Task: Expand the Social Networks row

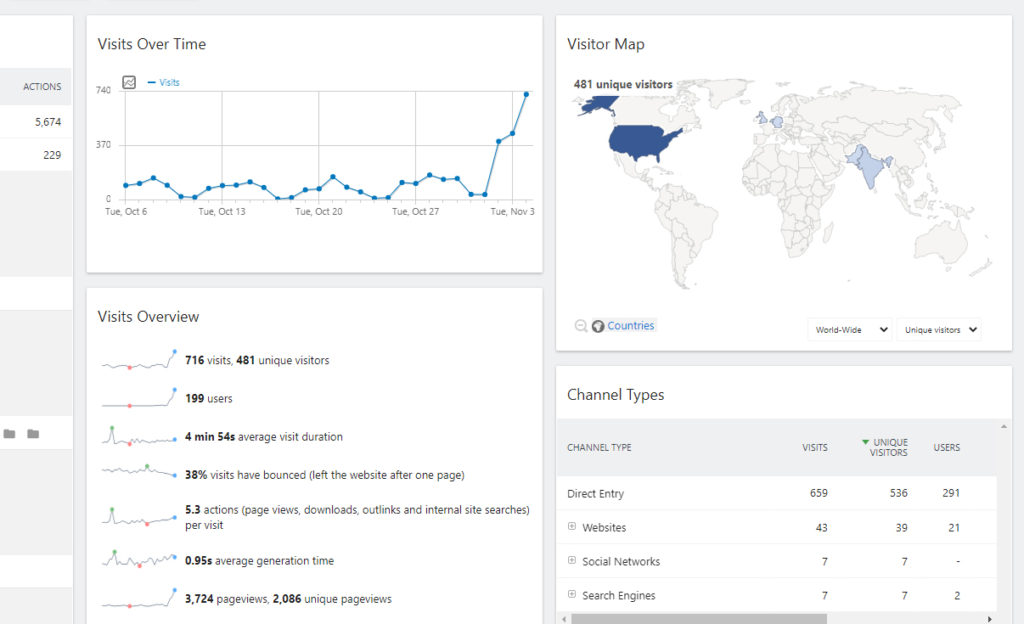Action: tap(571, 560)
